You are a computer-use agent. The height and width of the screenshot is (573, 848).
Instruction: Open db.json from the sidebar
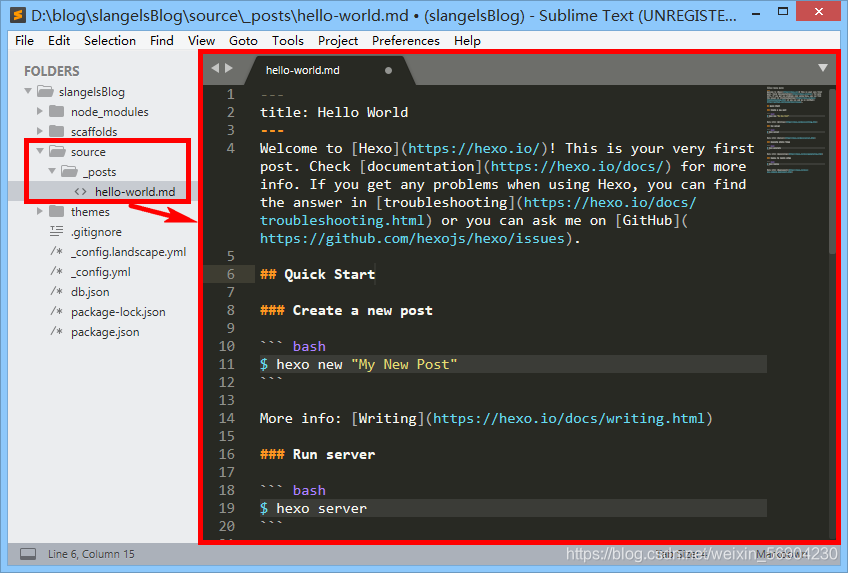90,292
